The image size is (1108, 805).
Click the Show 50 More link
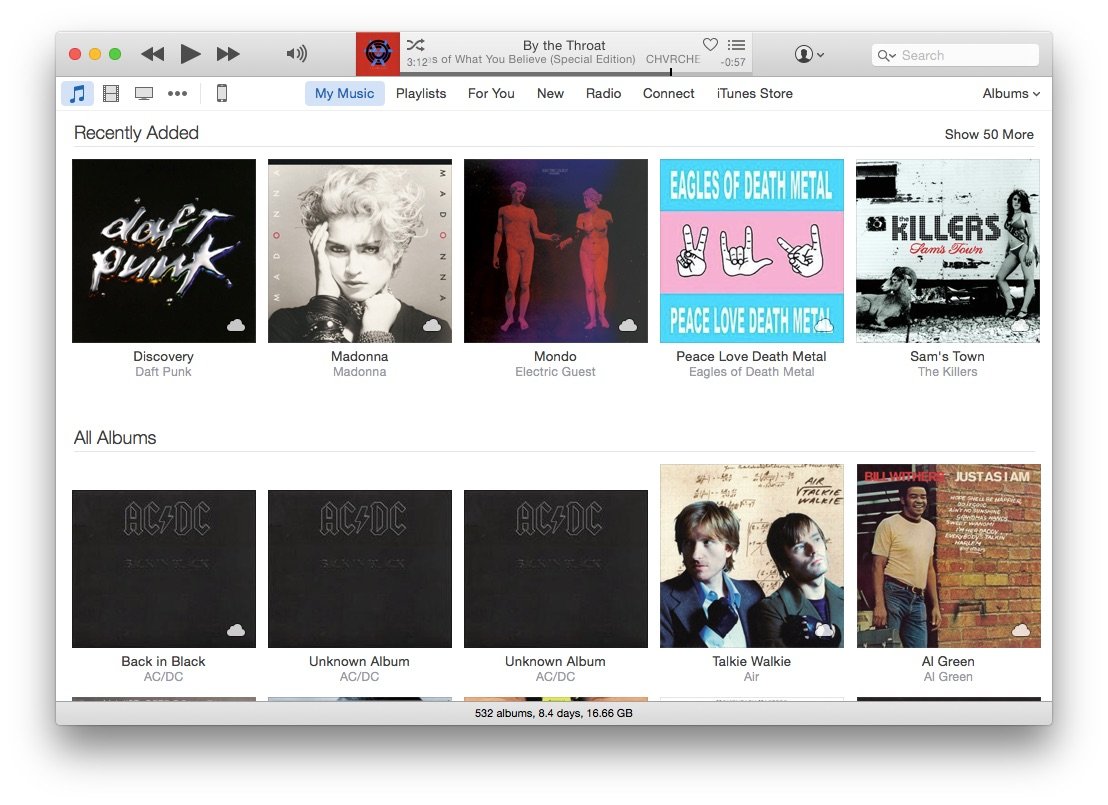pyautogui.click(x=989, y=134)
